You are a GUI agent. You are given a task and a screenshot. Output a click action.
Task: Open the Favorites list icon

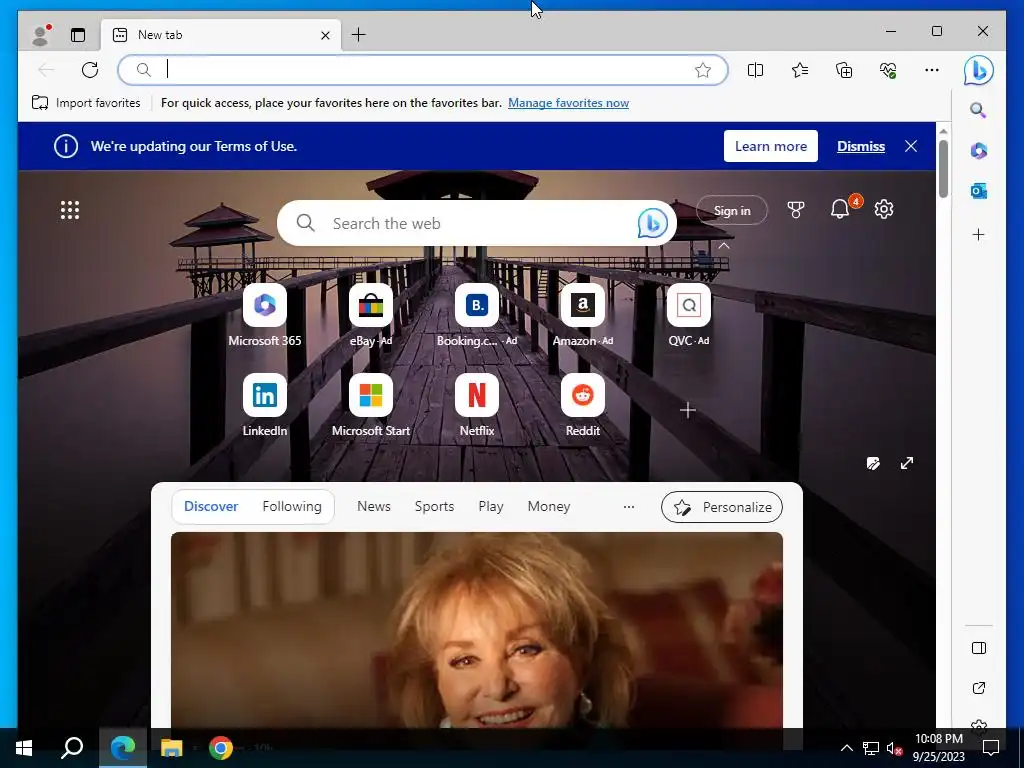coord(800,70)
